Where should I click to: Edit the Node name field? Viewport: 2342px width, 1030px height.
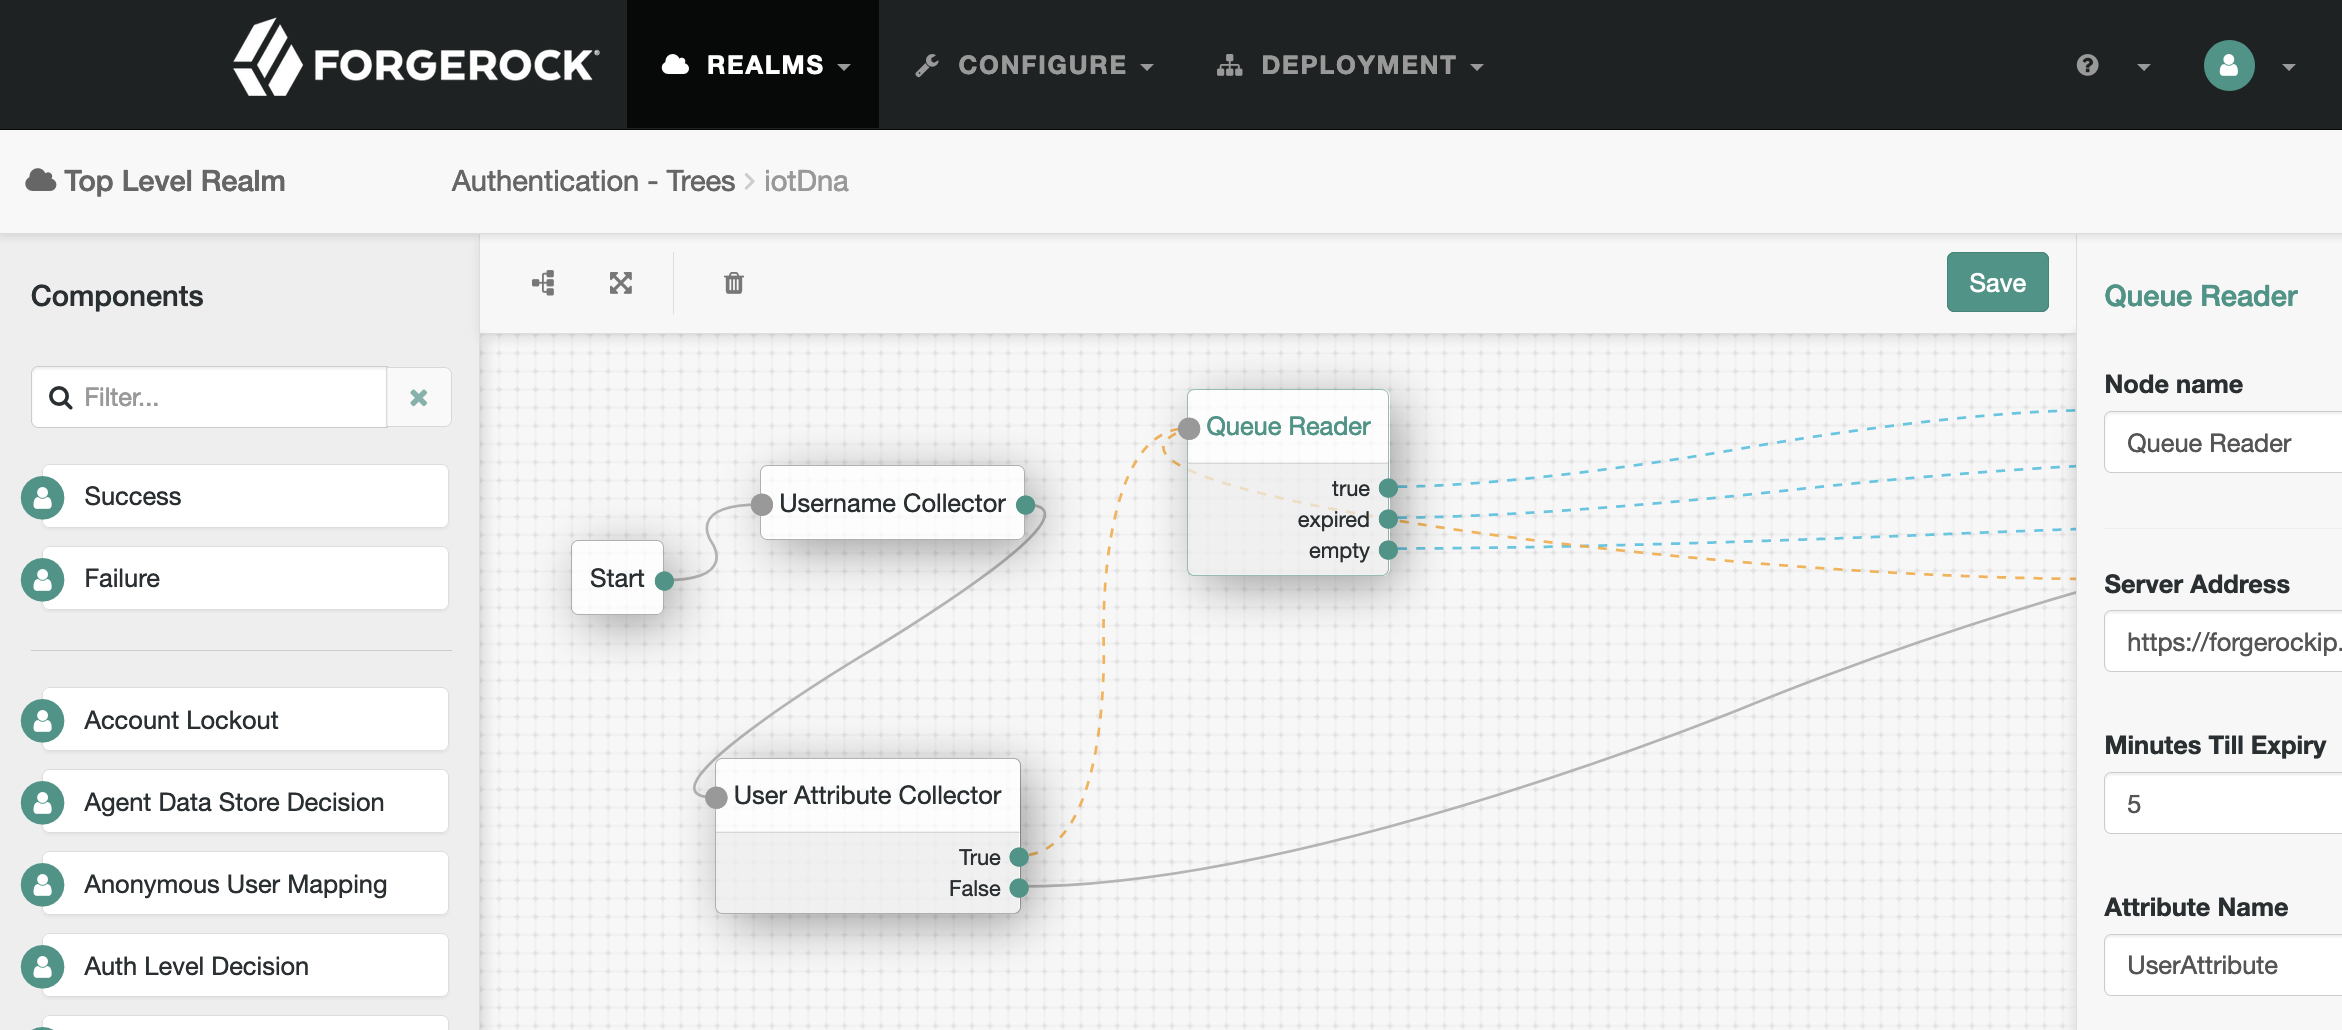pyautogui.click(x=2223, y=442)
